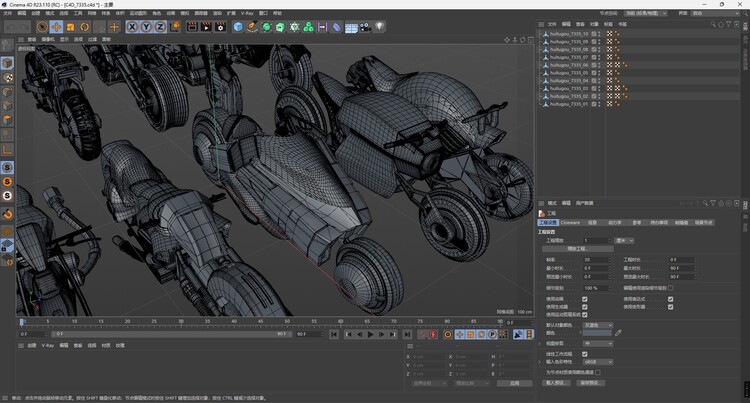Viewport: 750px width, 403px height.
Task: Open the 摄像机 viewport menu
Action: pyautogui.click(x=48, y=39)
